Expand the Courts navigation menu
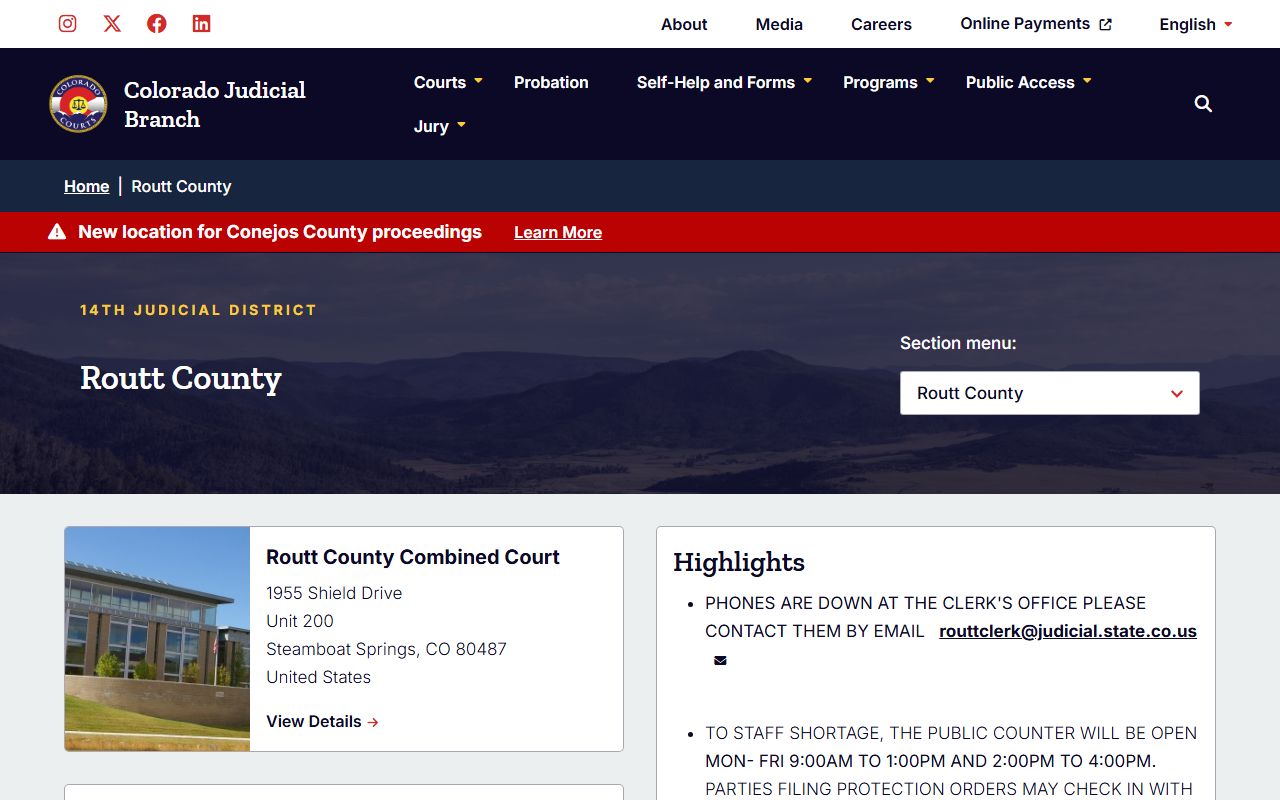Viewport: 1280px width, 800px height. pyautogui.click(x=448, y=82)
